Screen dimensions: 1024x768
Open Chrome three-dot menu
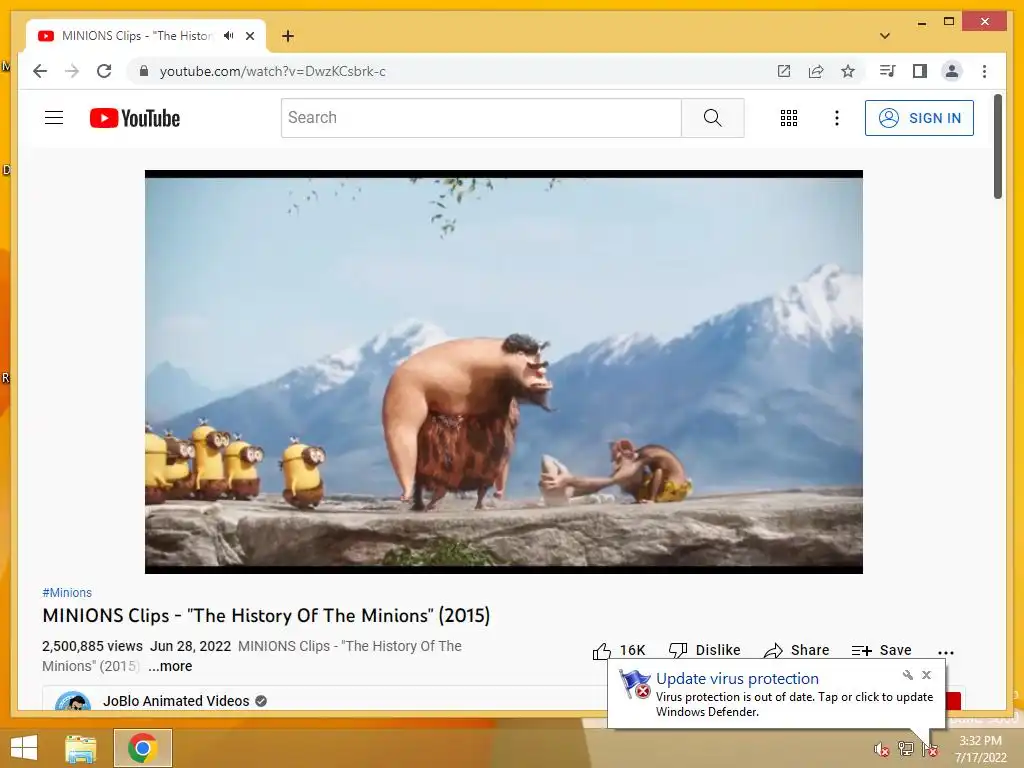(984, 71)
